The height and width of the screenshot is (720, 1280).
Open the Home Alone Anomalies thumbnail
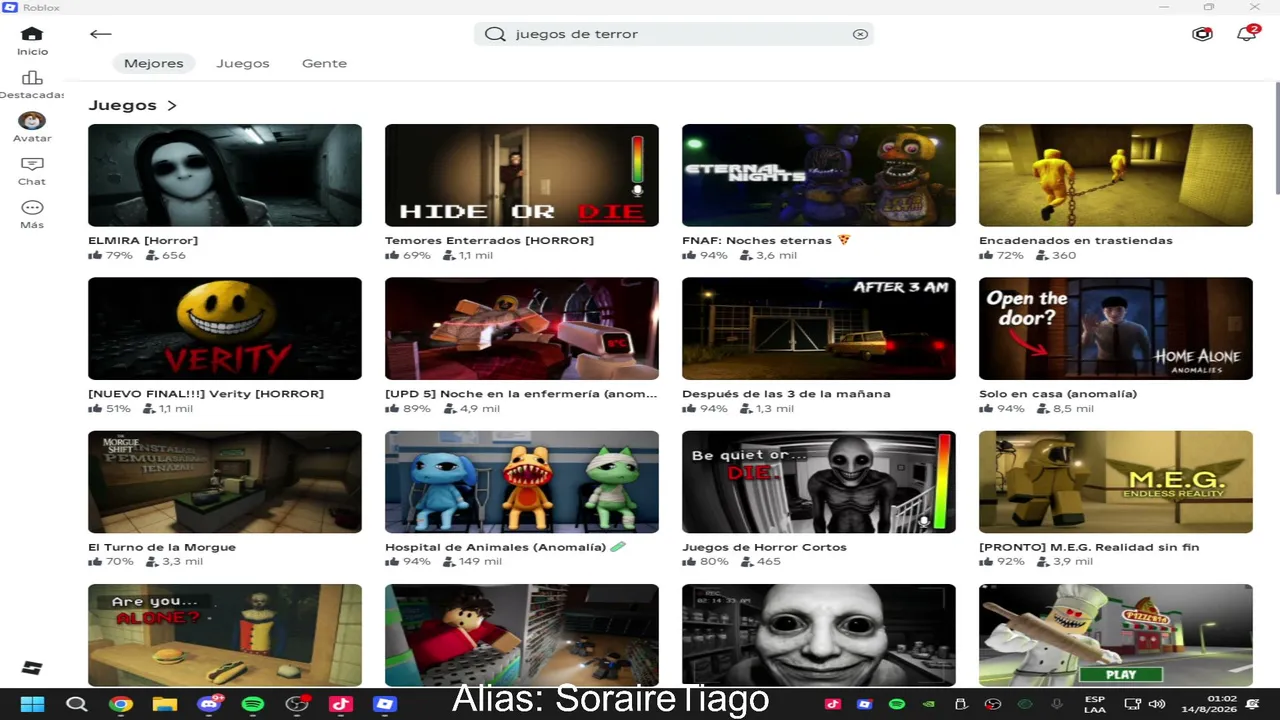[1116, 328]
